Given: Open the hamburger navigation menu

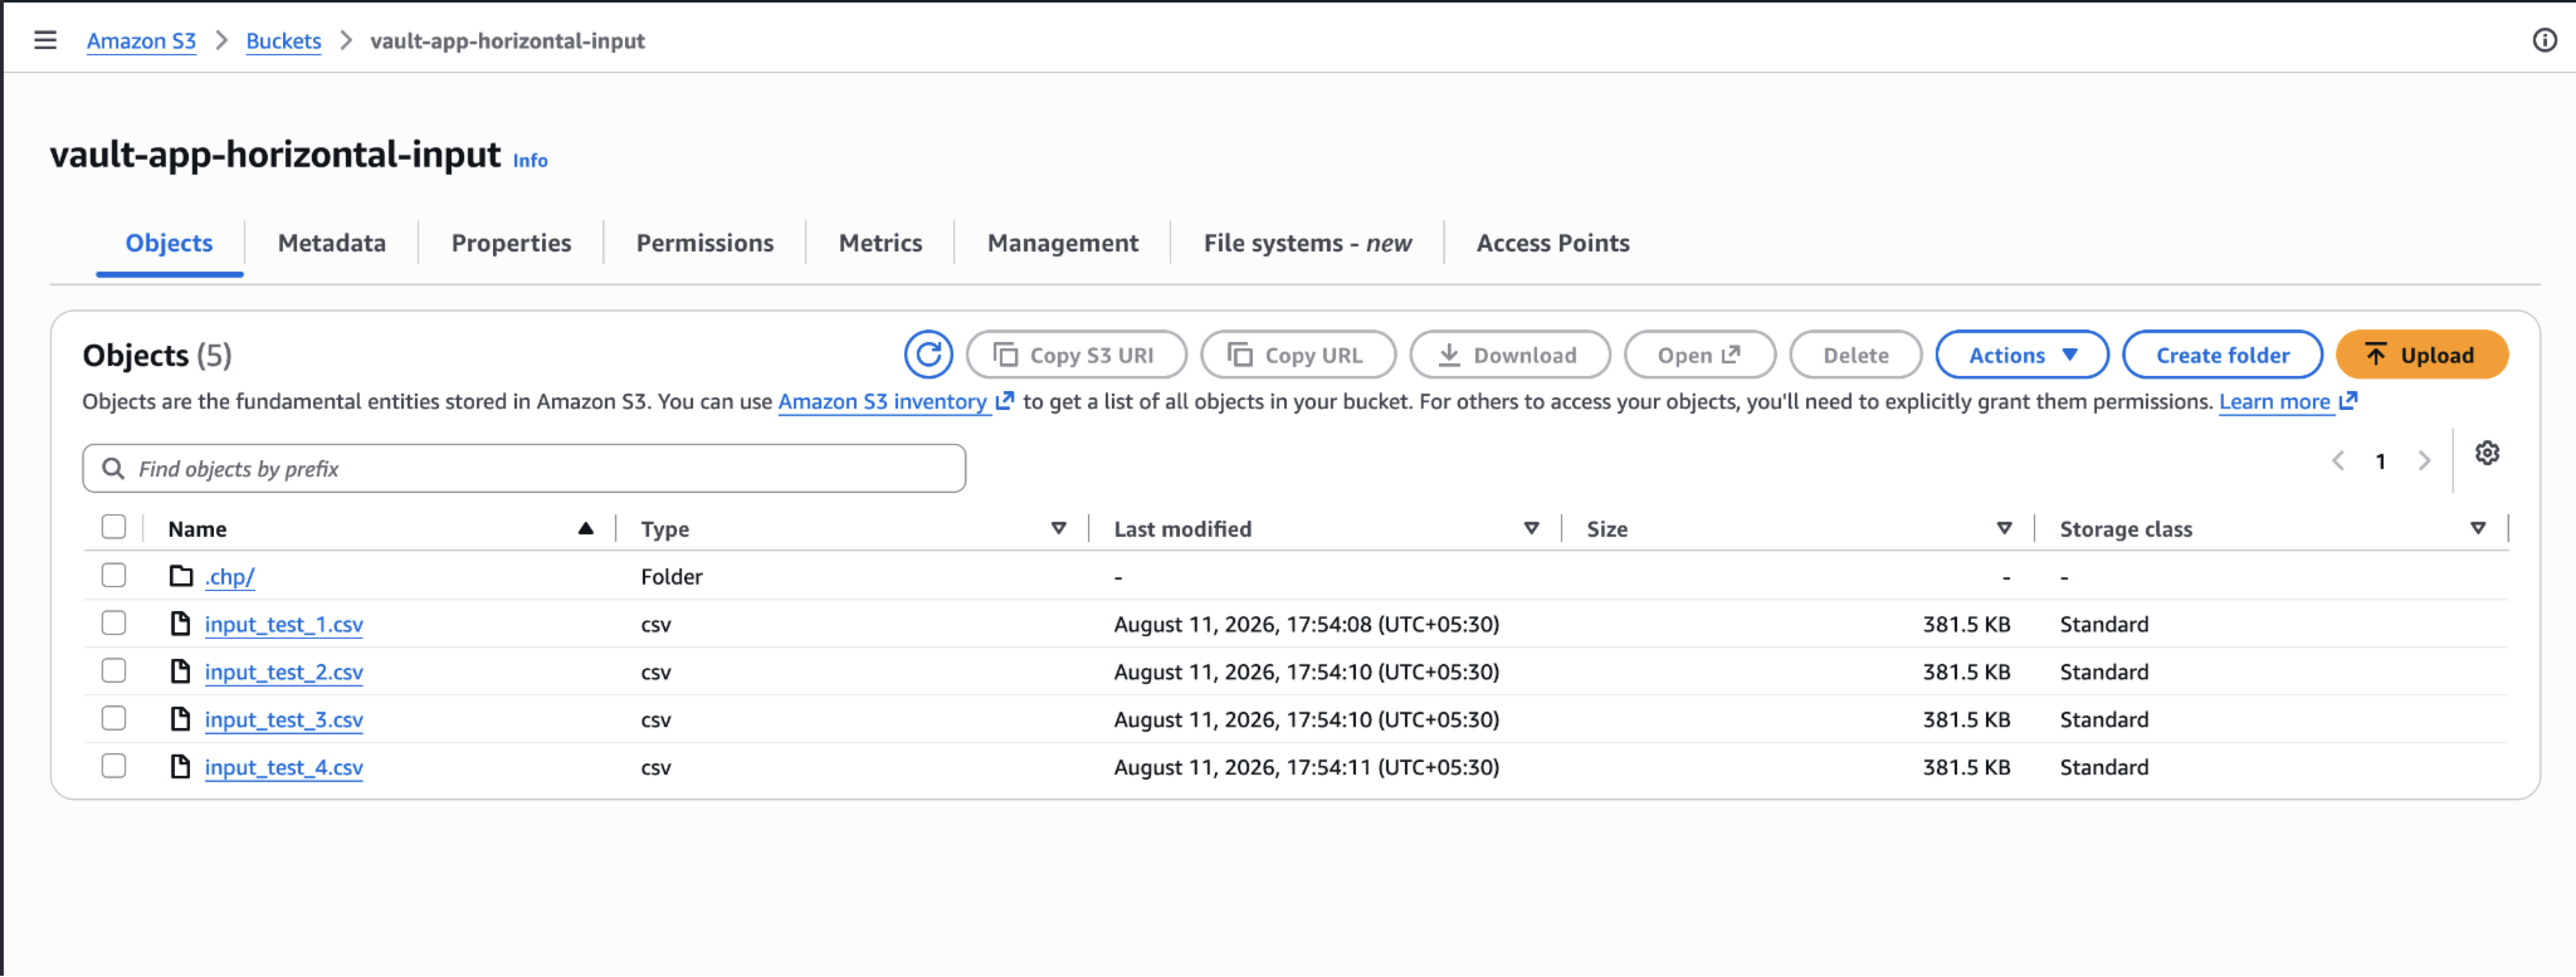Looking at the screenshot, I should (x=45, y=40).
